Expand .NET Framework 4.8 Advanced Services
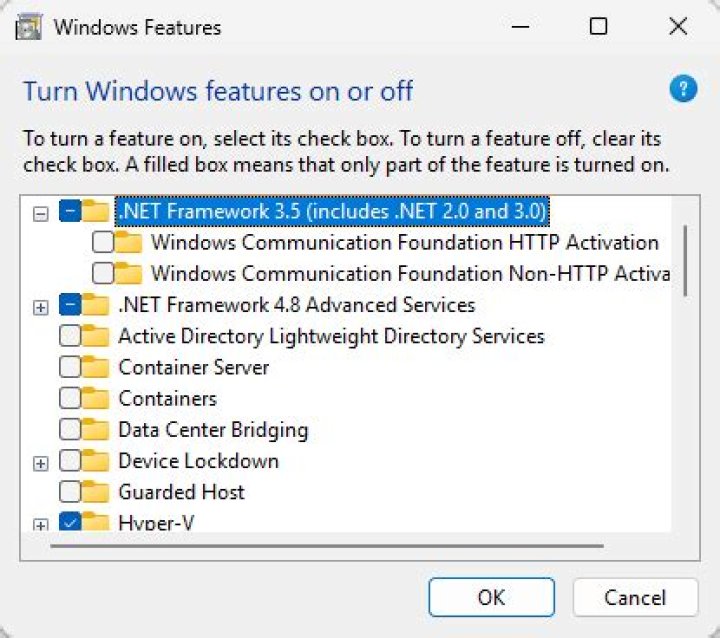This screenshot has width=720, height=638. [x=41, y=306]
